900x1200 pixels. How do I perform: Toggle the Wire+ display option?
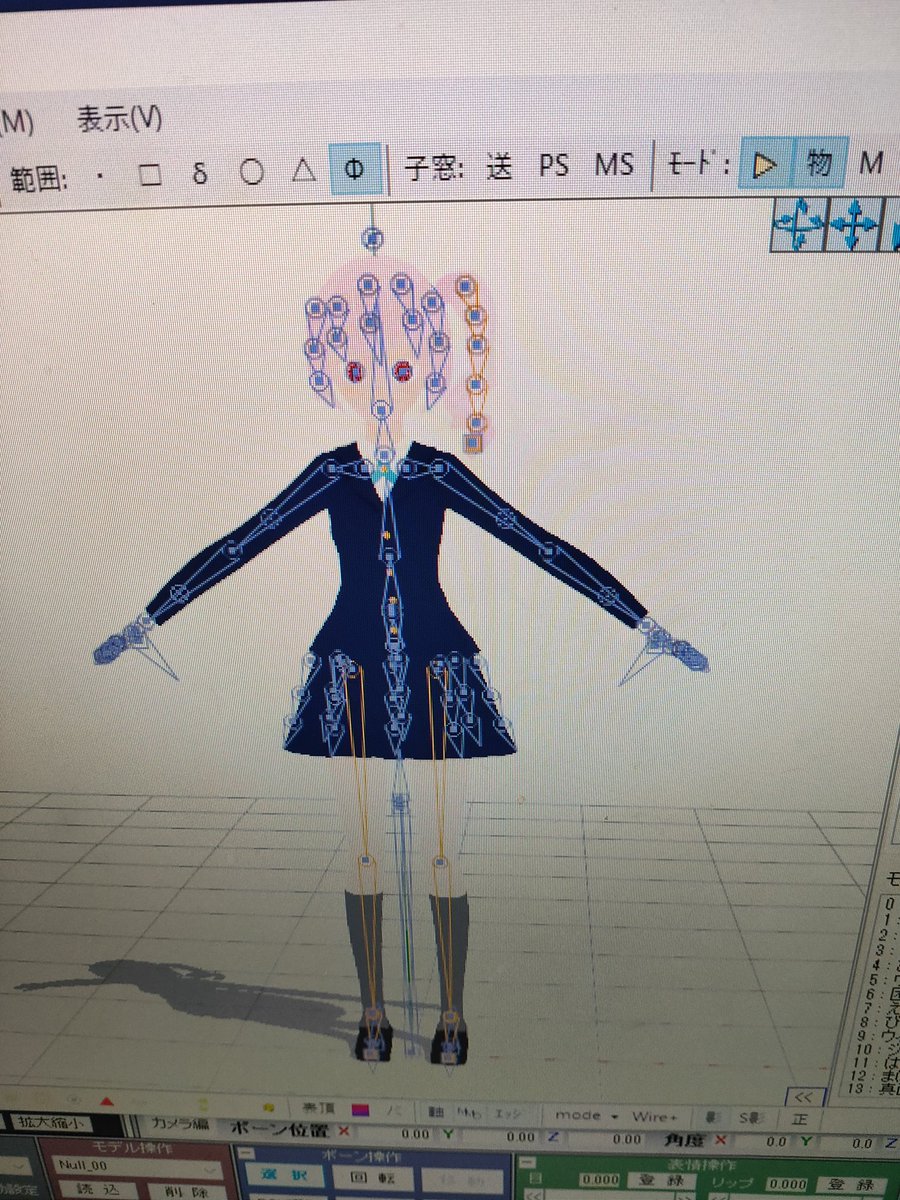(654, 1115)
